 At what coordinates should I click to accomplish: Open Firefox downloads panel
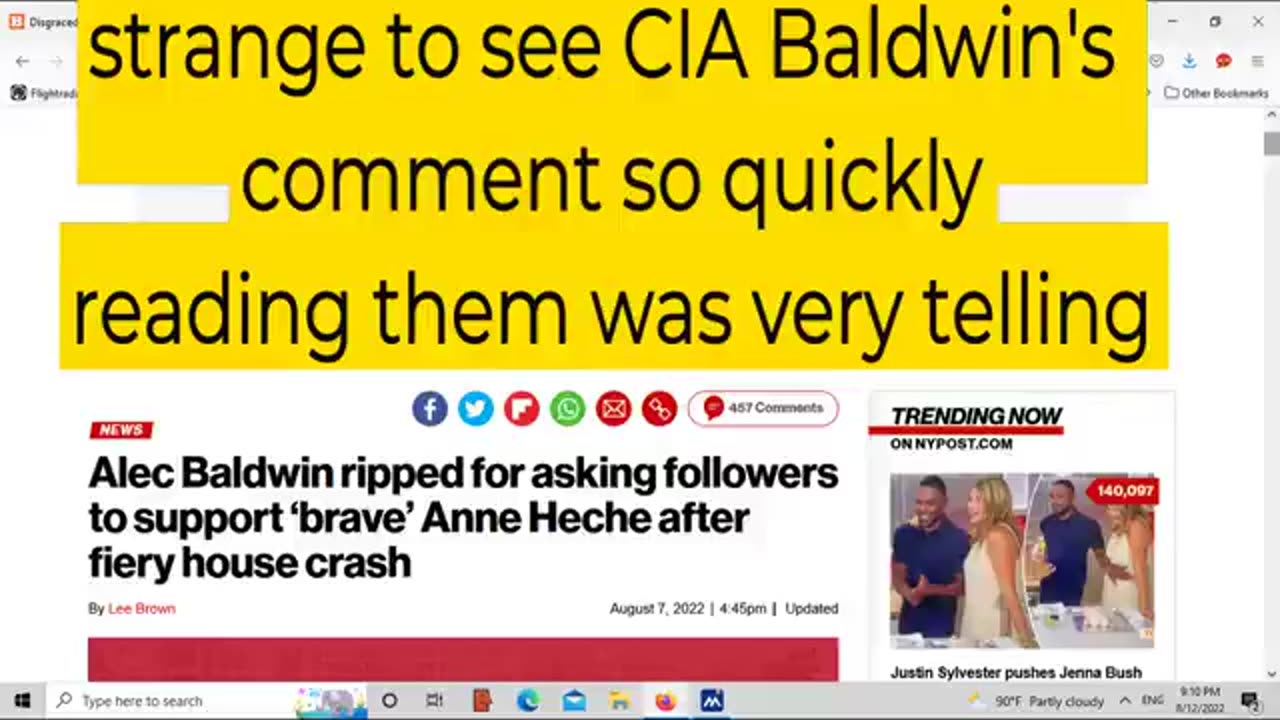[x=1189, y=61]
